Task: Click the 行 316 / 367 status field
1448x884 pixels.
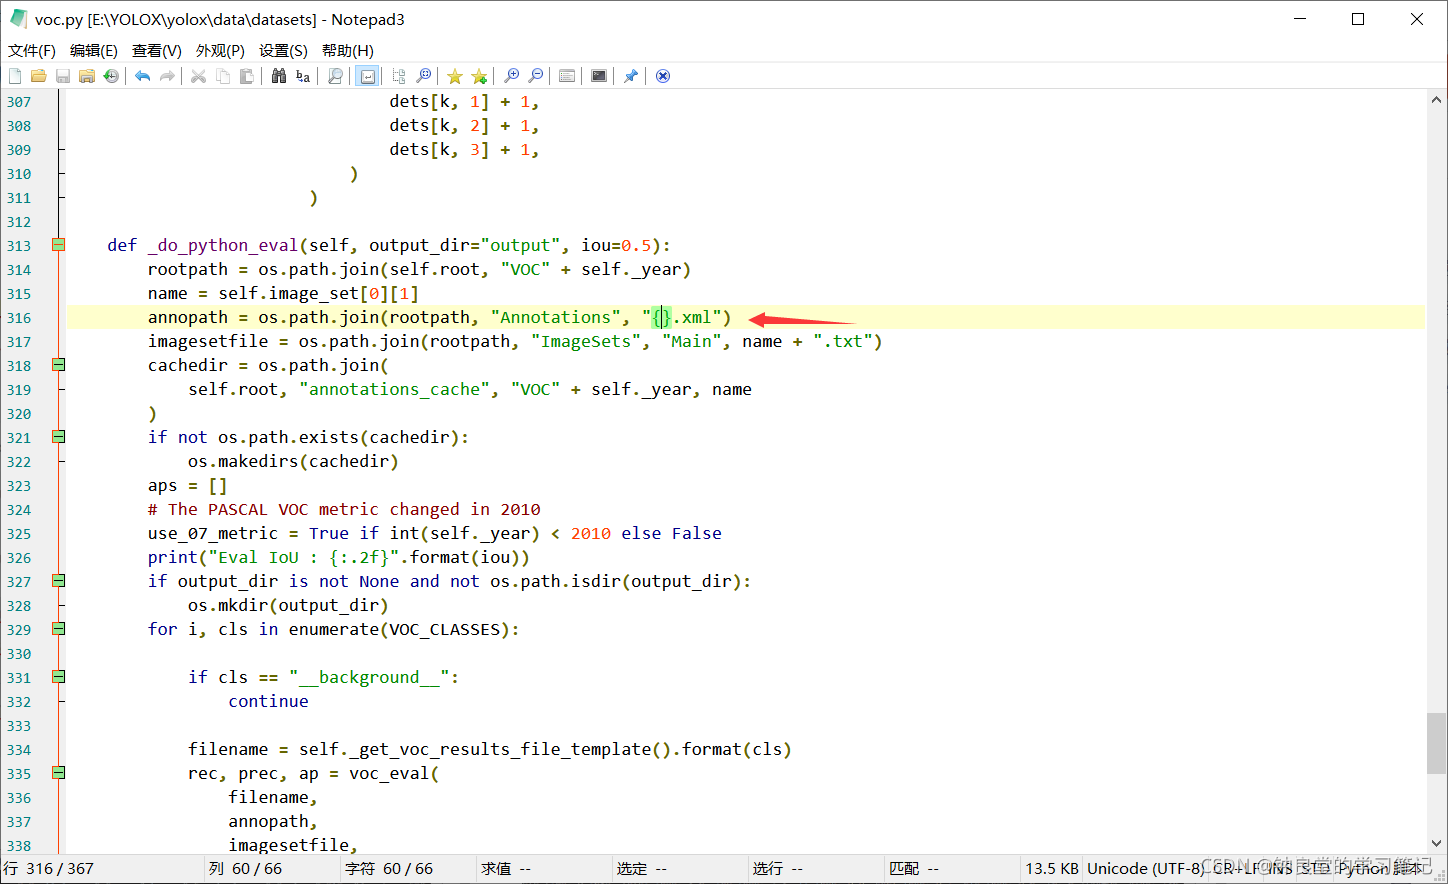Action: [x=49, y=868]
